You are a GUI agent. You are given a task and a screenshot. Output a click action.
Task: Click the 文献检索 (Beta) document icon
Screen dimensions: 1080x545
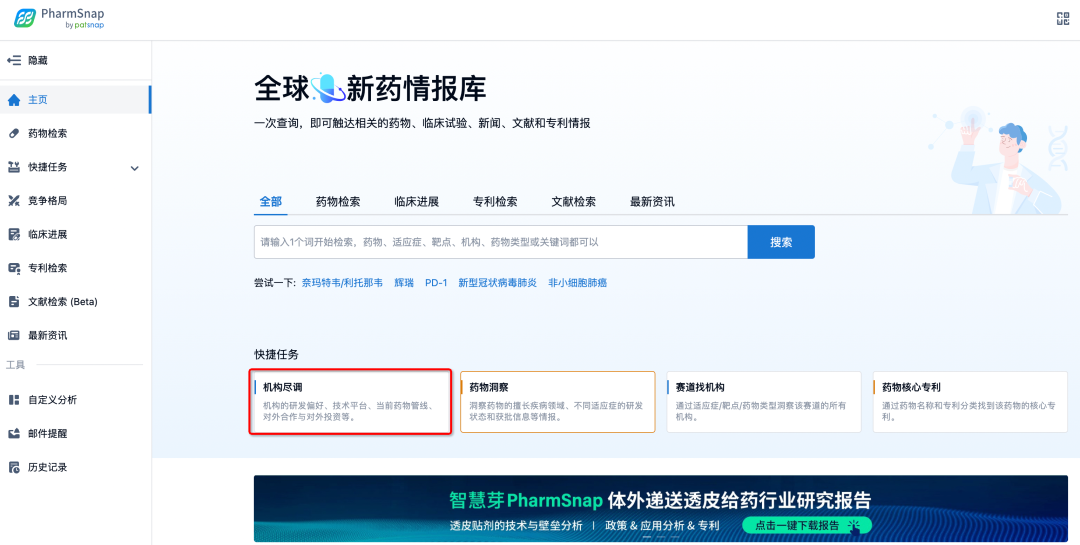[14, 302]
